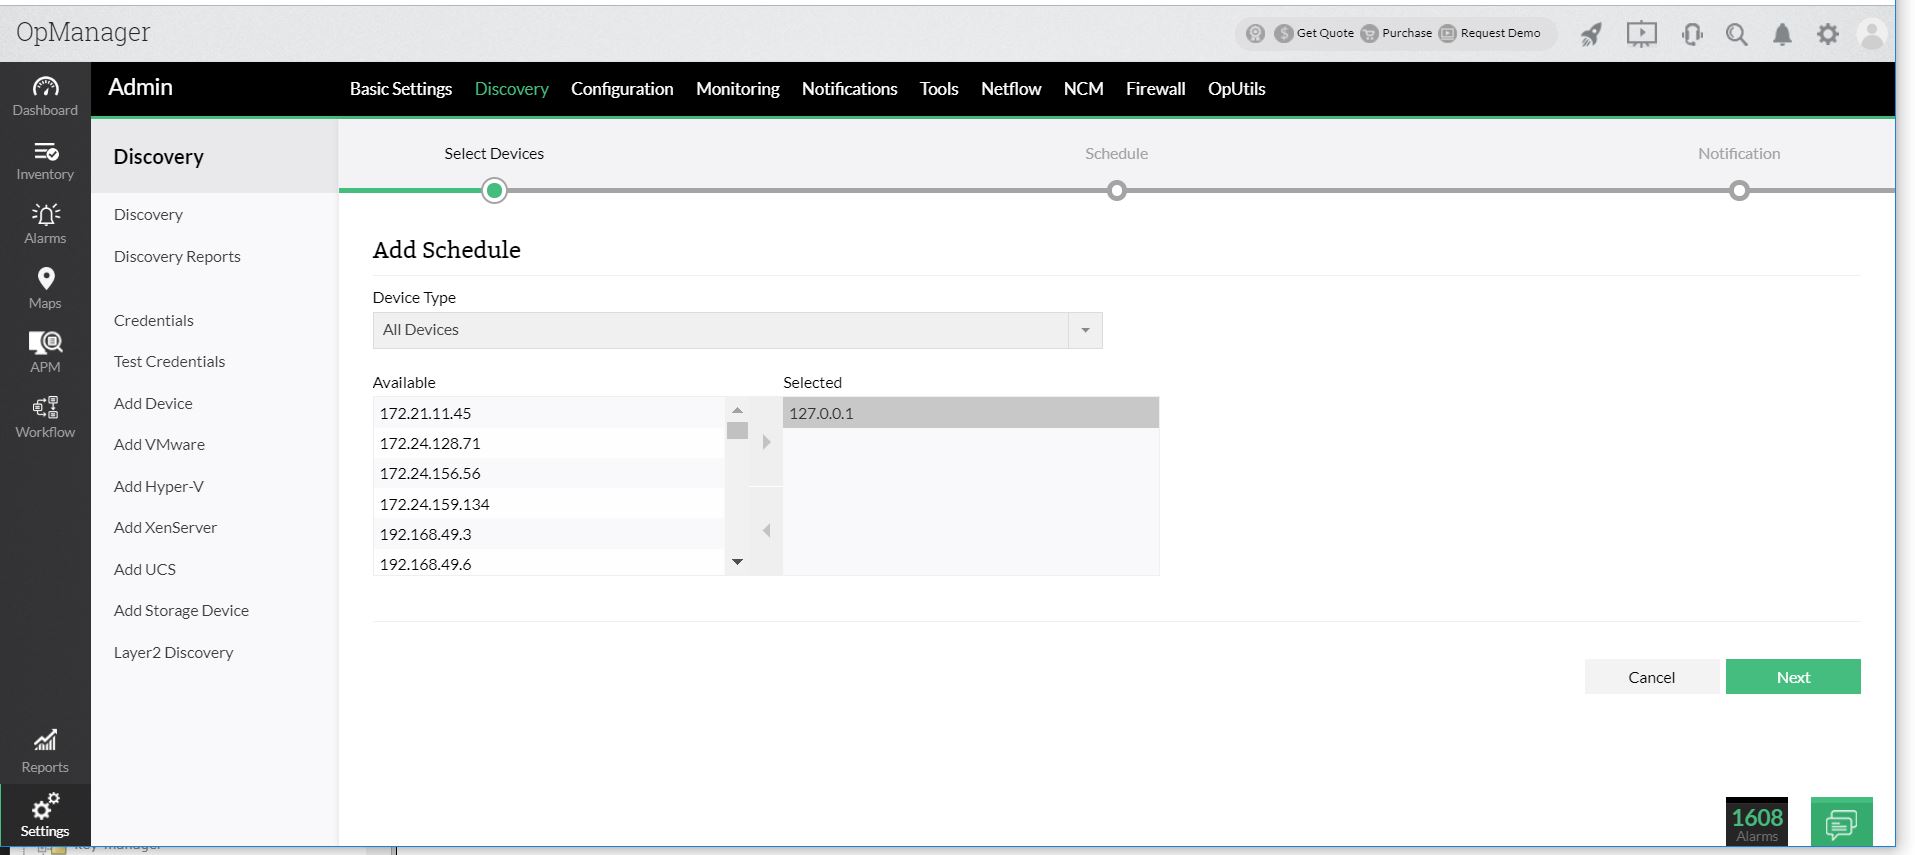Open Add VMware
The image size is (1915, 855).
click(159, 444)
